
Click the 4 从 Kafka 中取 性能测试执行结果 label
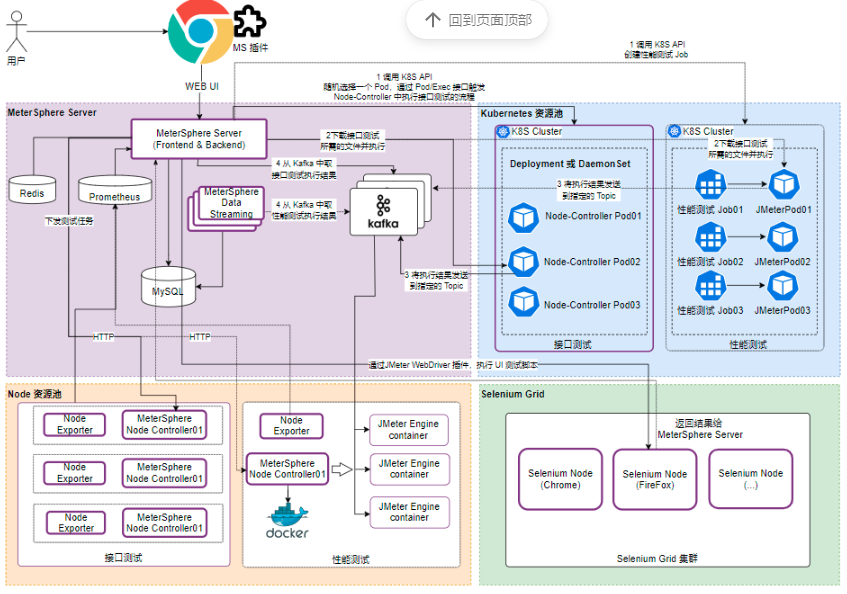click(x=304, y=210)
